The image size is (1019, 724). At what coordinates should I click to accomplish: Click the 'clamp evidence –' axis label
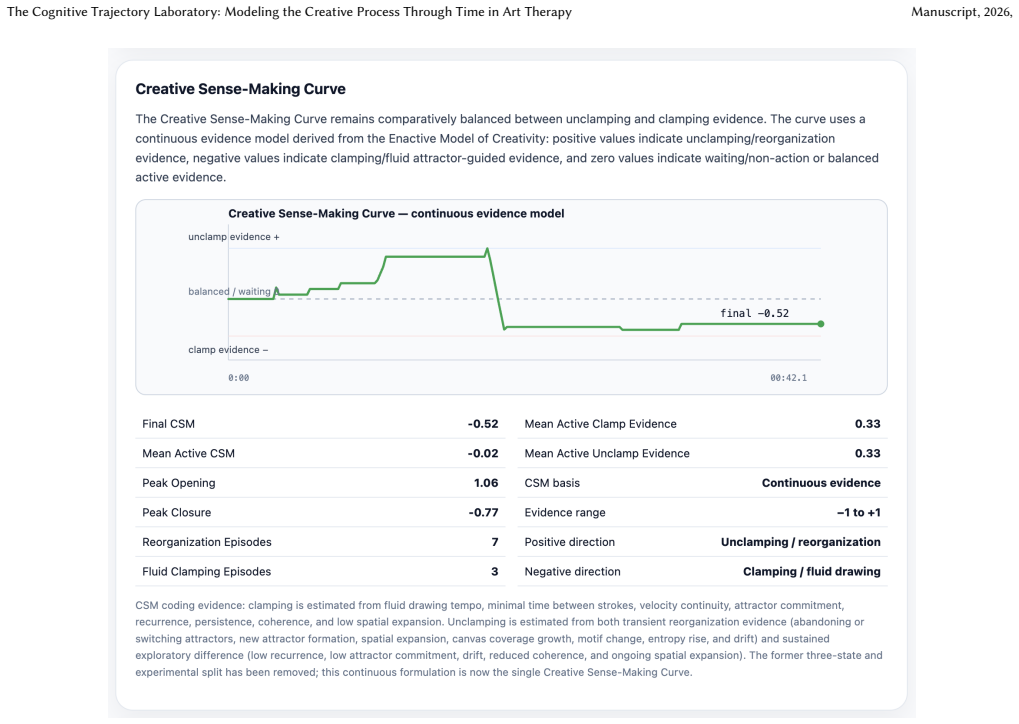pyautogui.click(x=228, y=350)
